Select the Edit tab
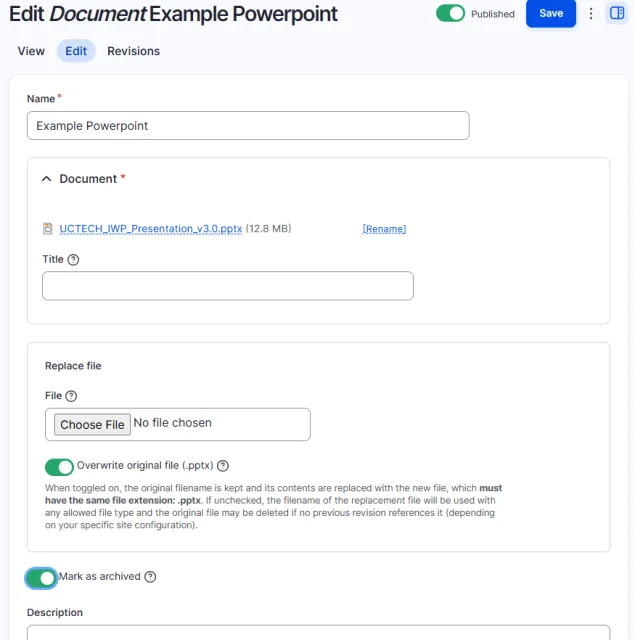This screenshot has width=635, height=640. point(76,51)
